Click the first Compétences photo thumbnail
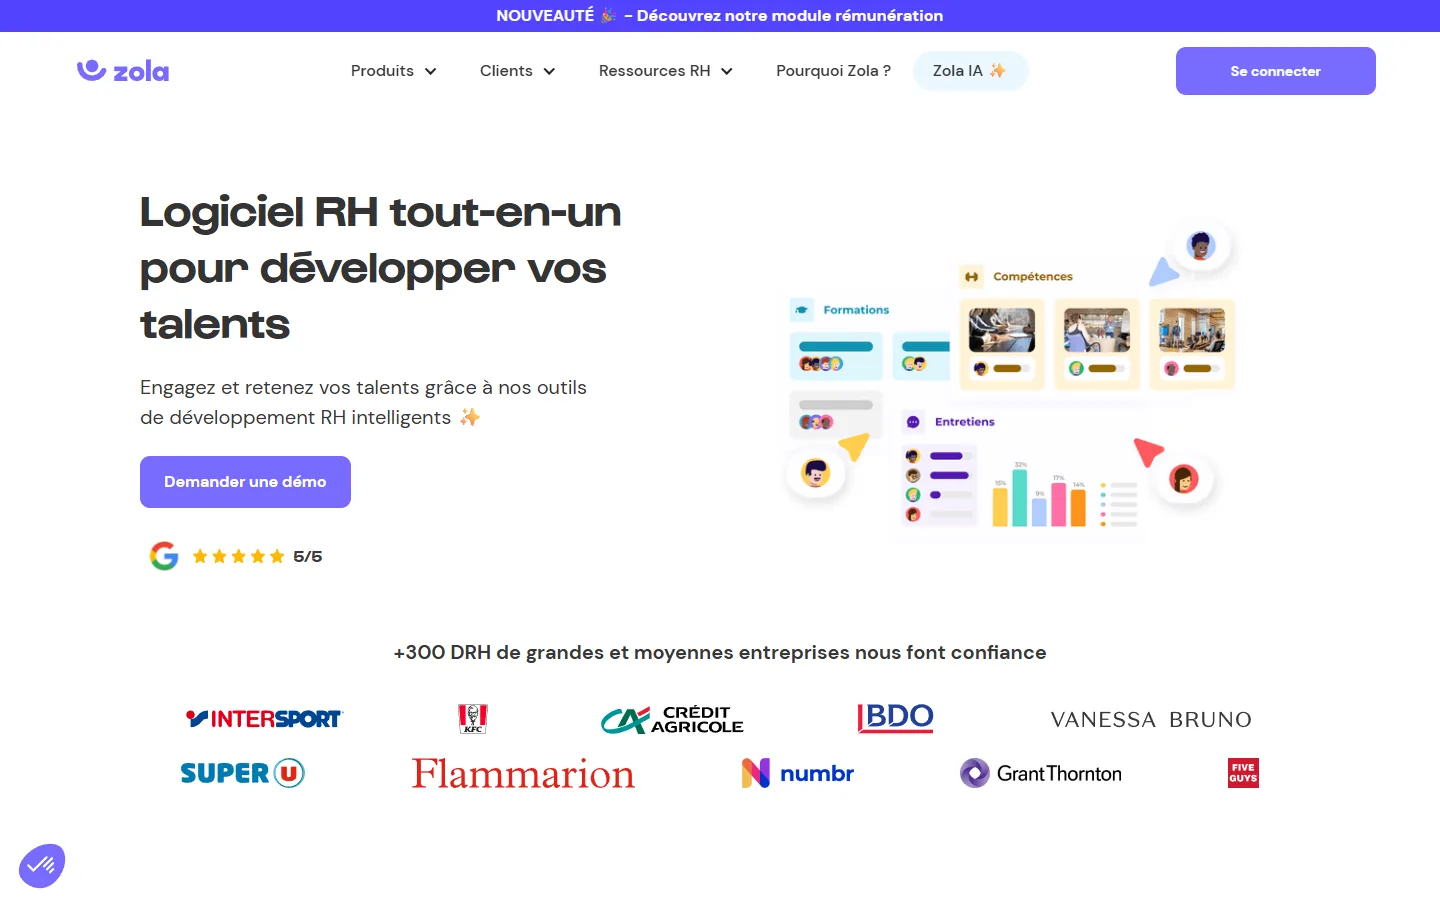Viewport: 1440px width, 900px height. pos(1001,330)
